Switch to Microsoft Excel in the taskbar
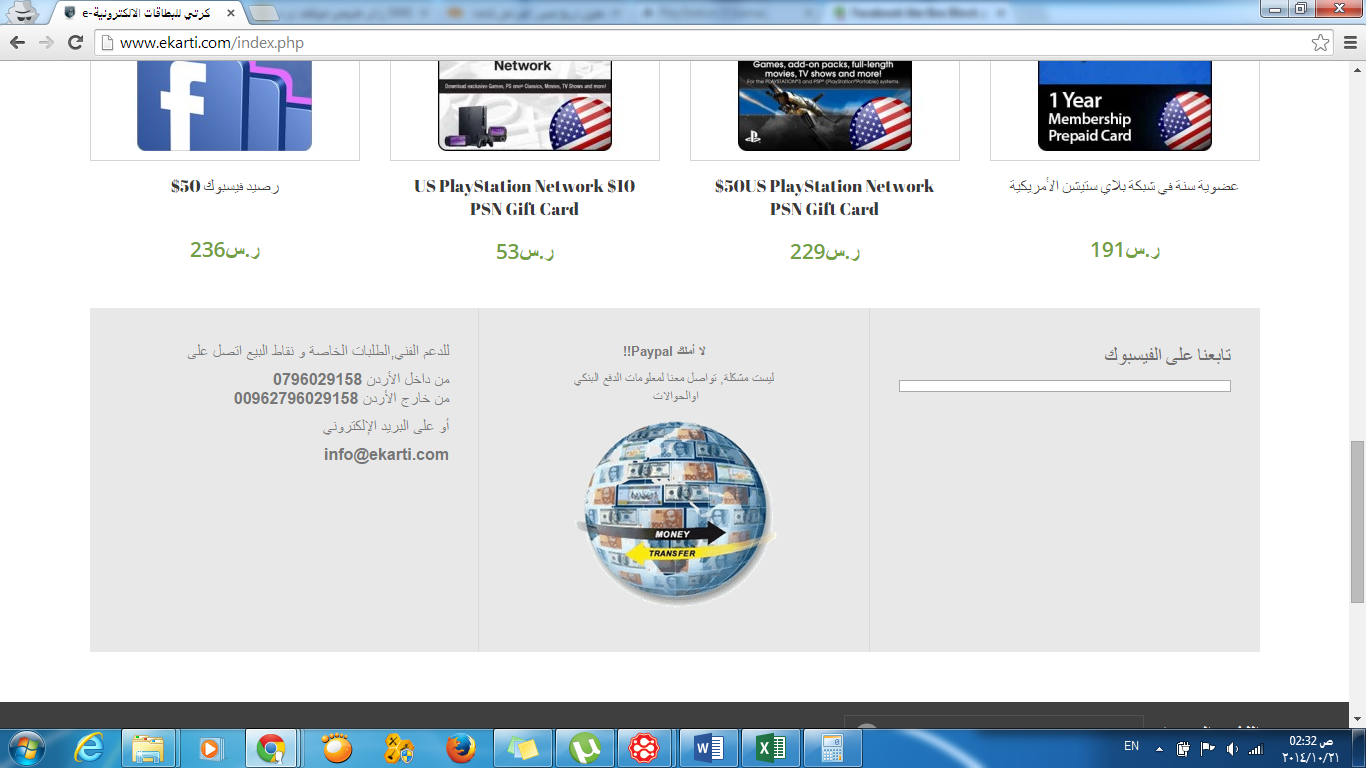1366x768 pixels. pos(771,748)
